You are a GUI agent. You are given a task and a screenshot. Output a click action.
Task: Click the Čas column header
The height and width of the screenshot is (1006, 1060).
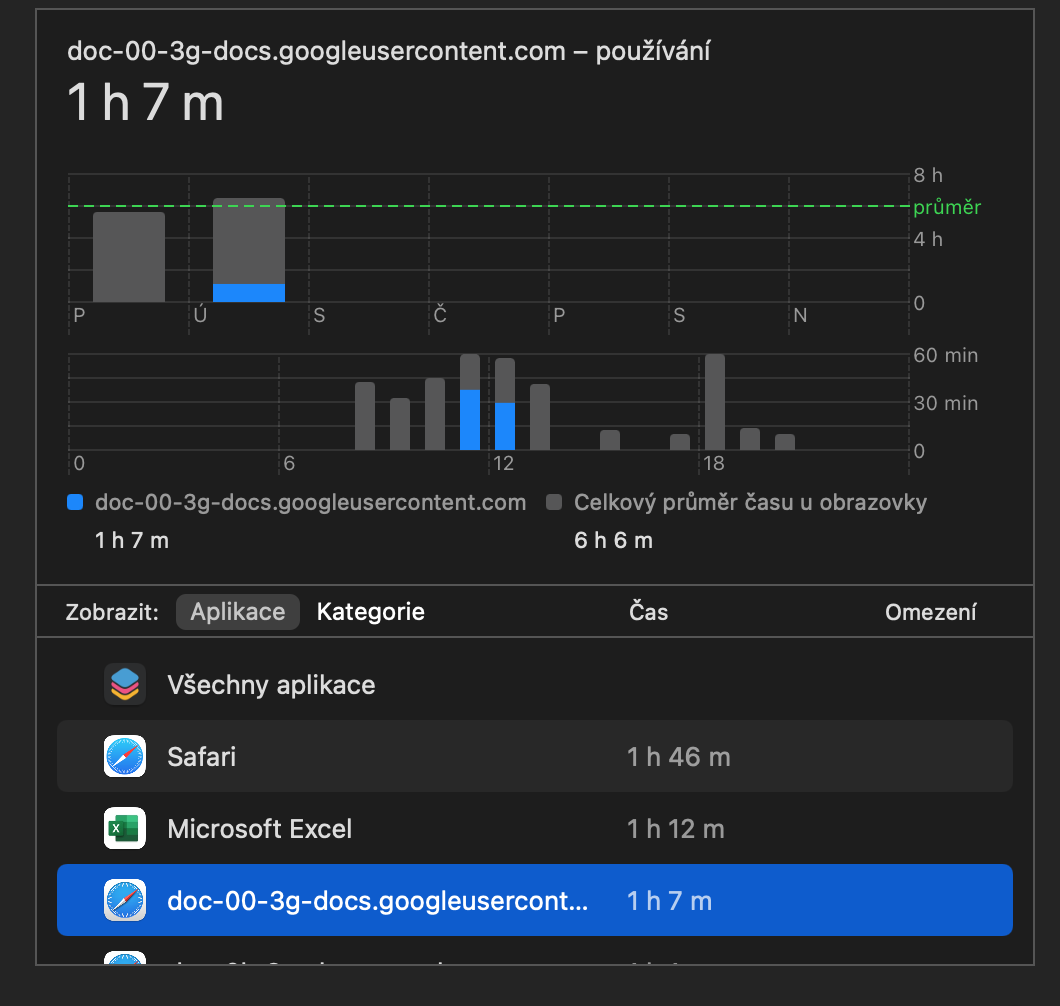tap(648, 612)
